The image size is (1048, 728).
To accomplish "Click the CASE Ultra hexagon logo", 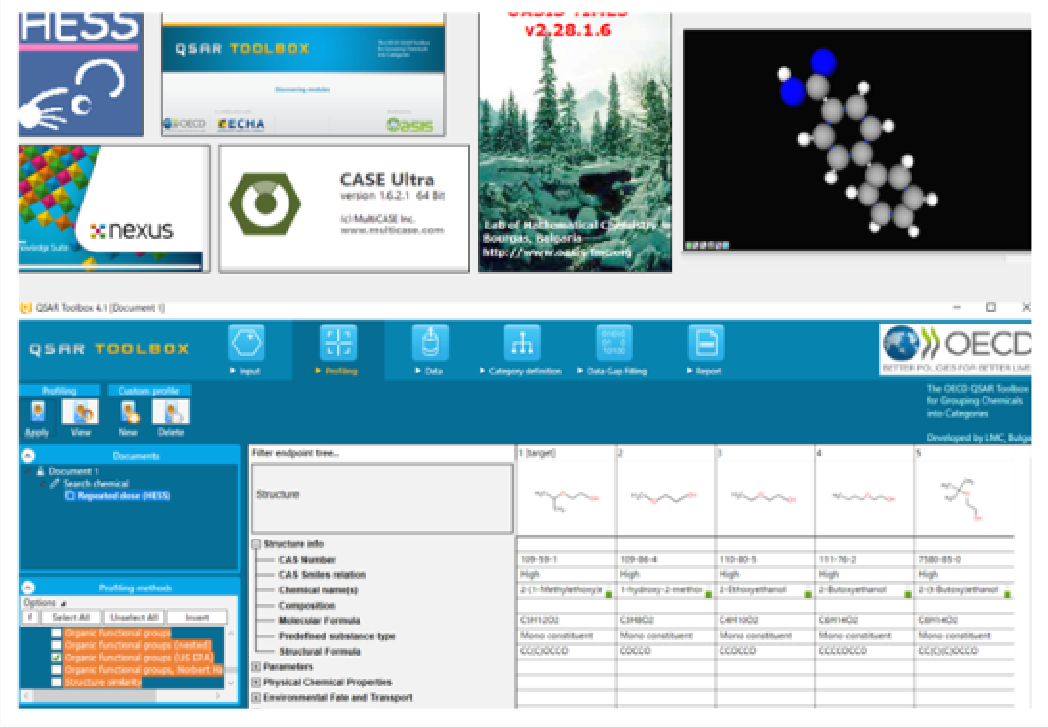I will (x=265, y=203).
